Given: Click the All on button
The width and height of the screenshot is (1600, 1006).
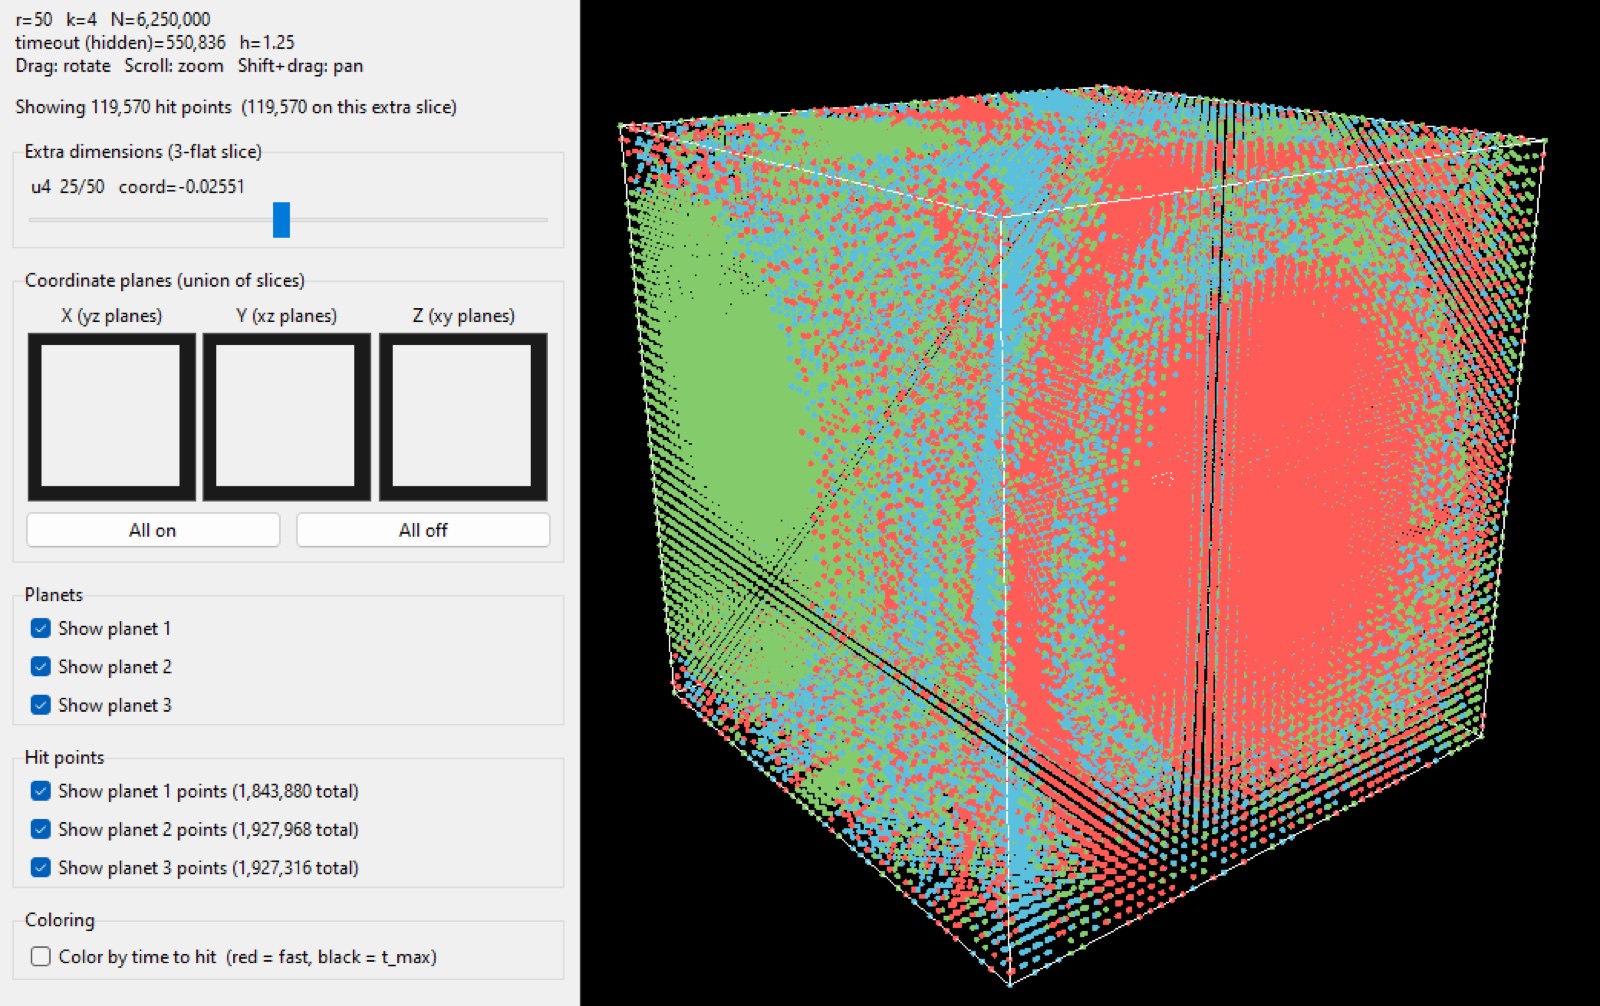Looking at the screenshot, I should (x=153, y=530).
